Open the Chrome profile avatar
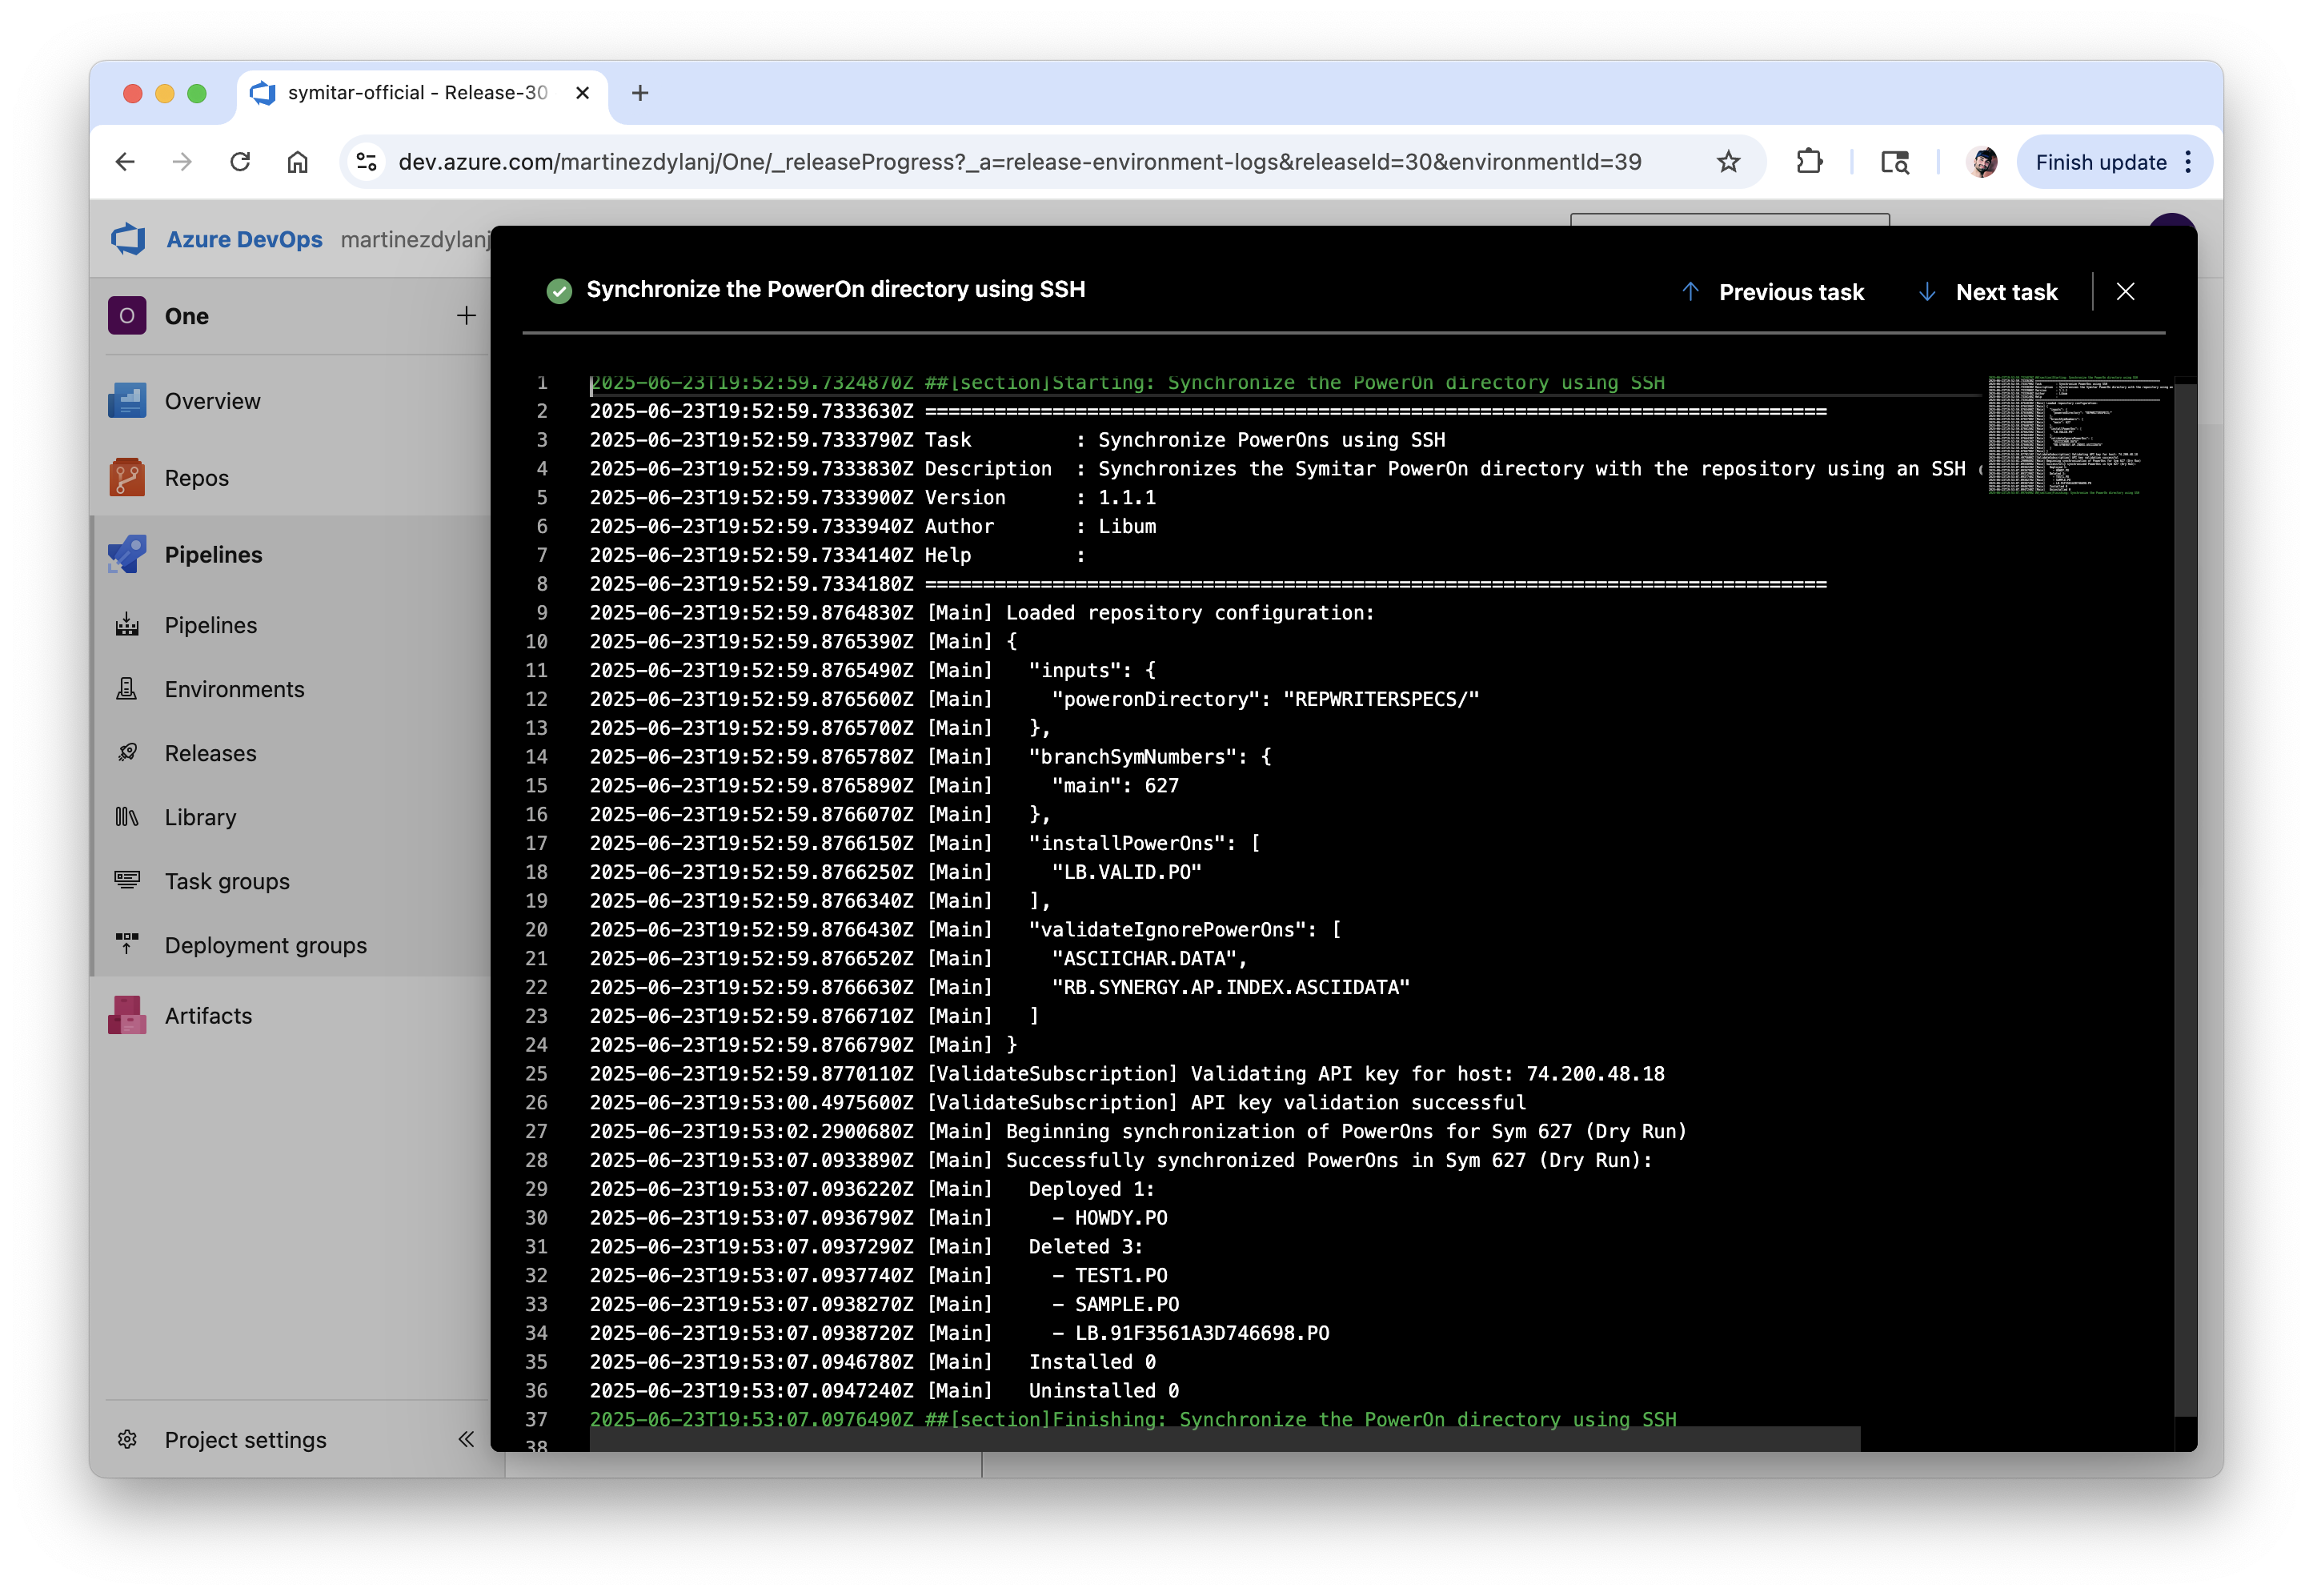 1982,162
